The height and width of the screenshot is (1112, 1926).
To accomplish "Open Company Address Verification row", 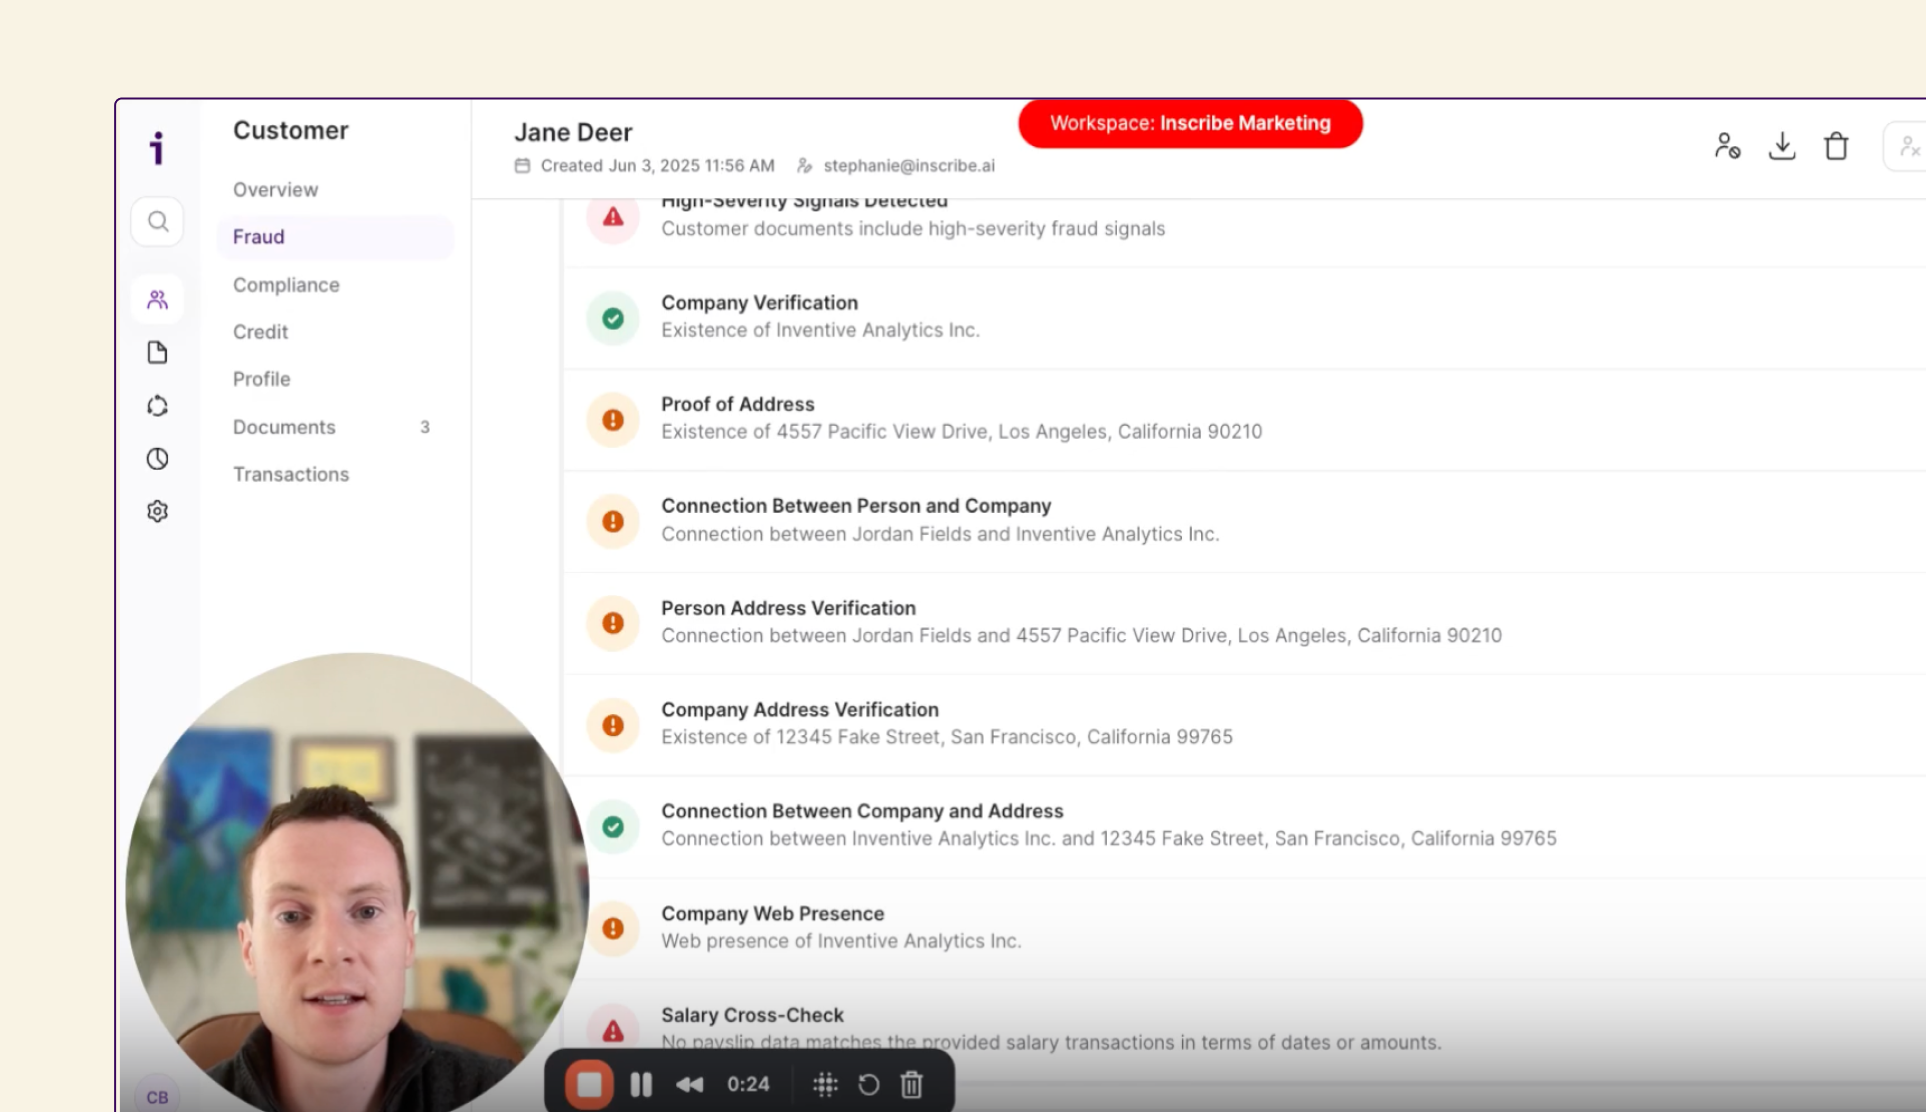I will pos(1244,725).
